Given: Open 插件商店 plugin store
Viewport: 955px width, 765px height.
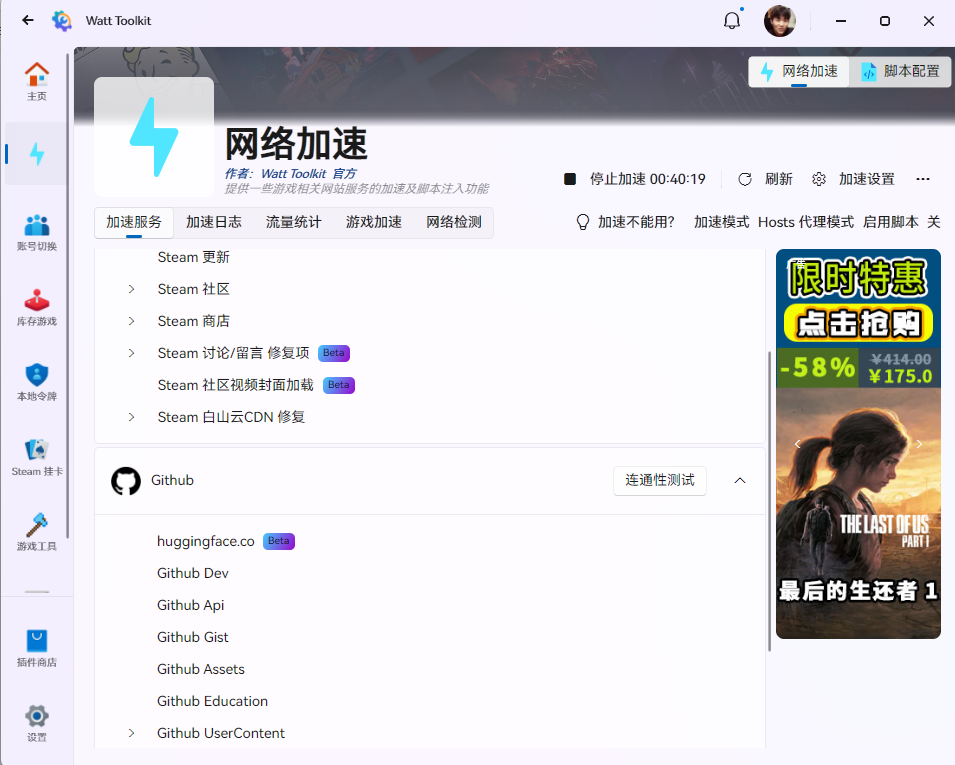Looking at the screenshot, I should [37, 648].
